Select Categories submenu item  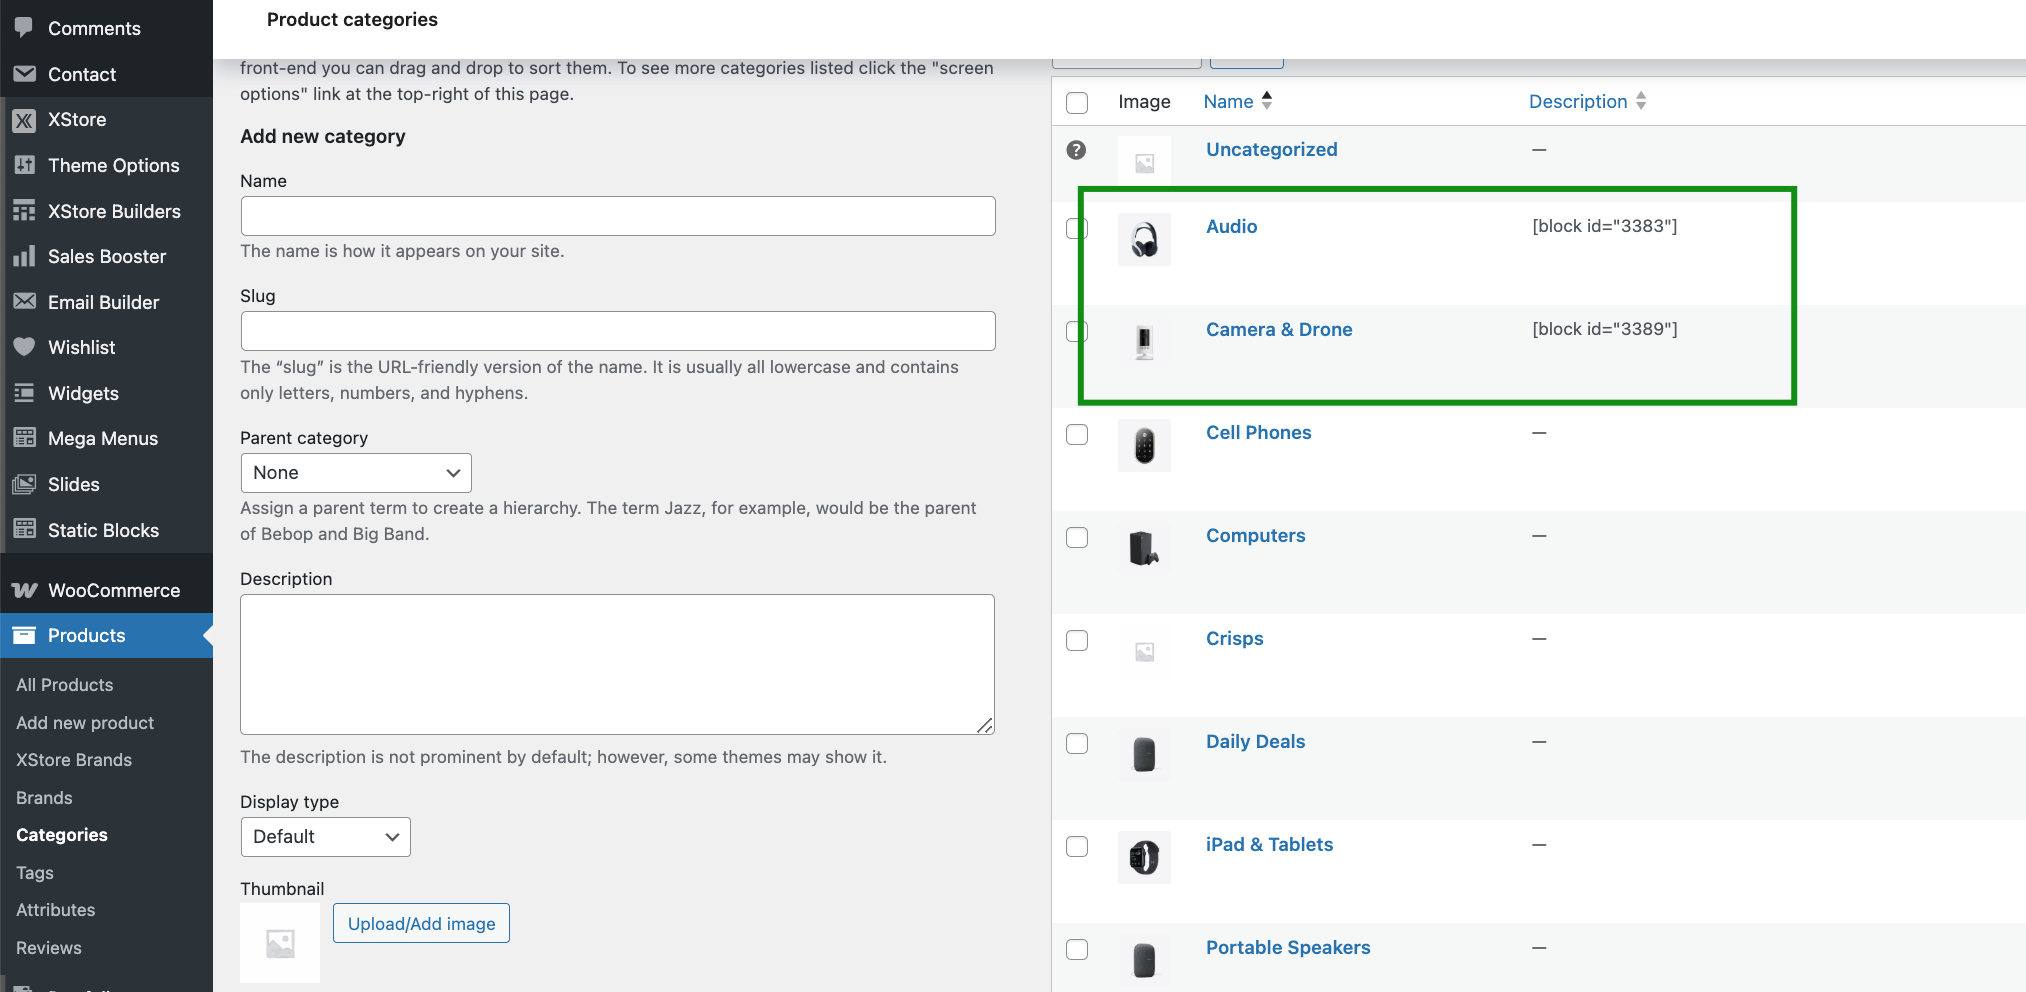62,835
